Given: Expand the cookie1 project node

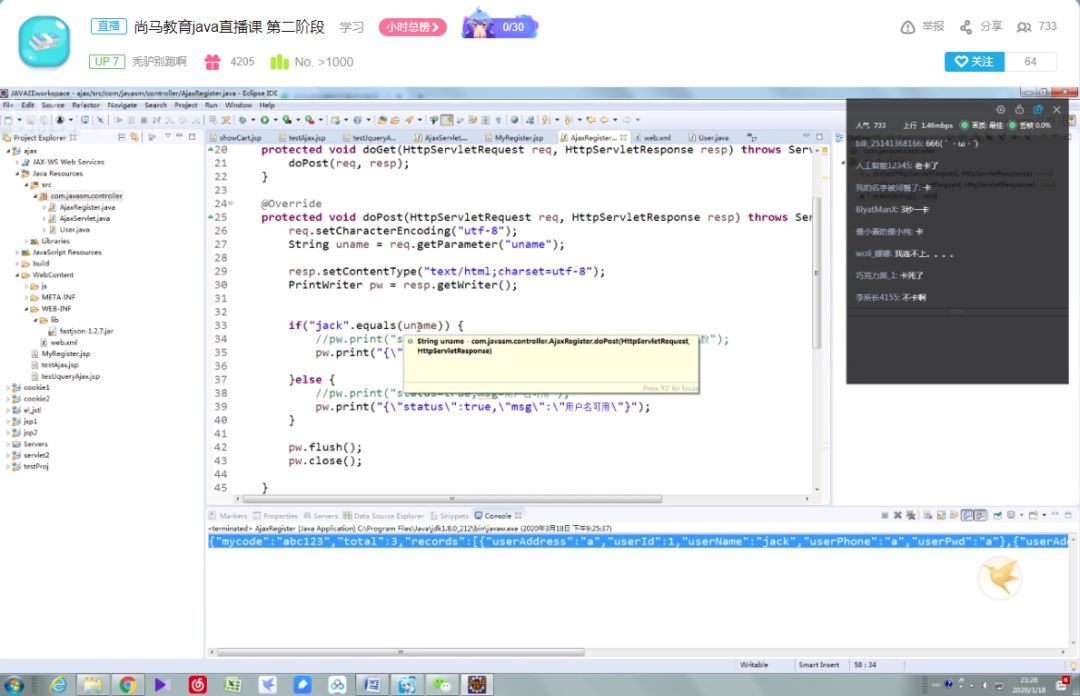Looking at the screenshot, I should point(8,388).
